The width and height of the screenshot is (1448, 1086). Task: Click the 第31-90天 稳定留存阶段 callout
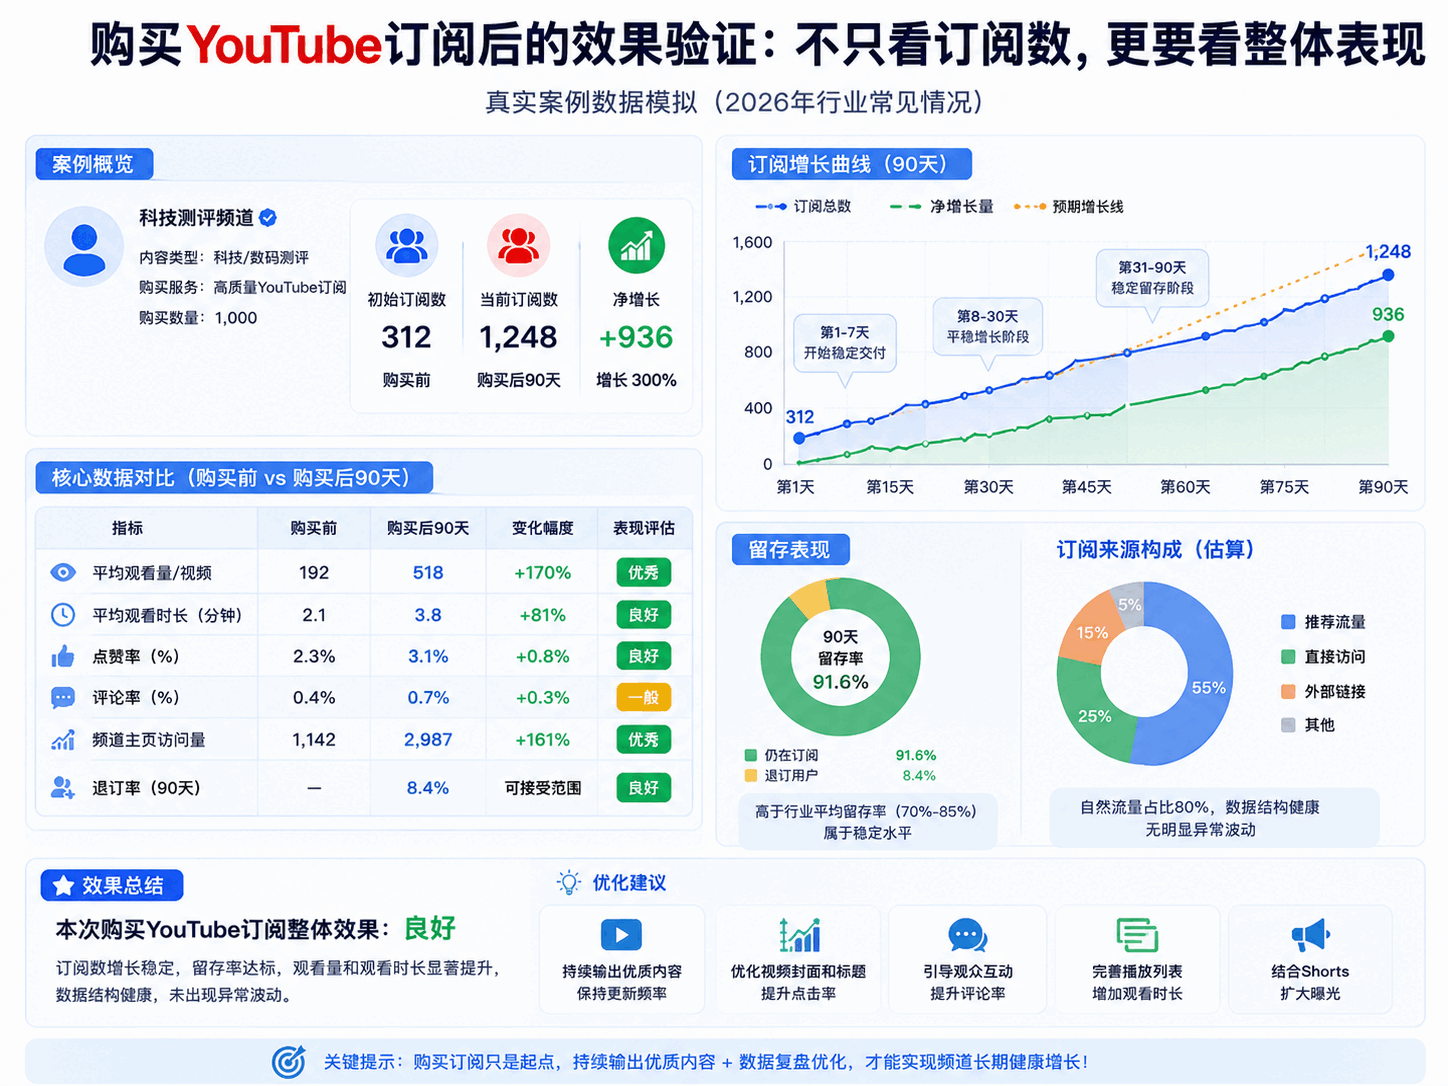click(x=1152, y=278)
